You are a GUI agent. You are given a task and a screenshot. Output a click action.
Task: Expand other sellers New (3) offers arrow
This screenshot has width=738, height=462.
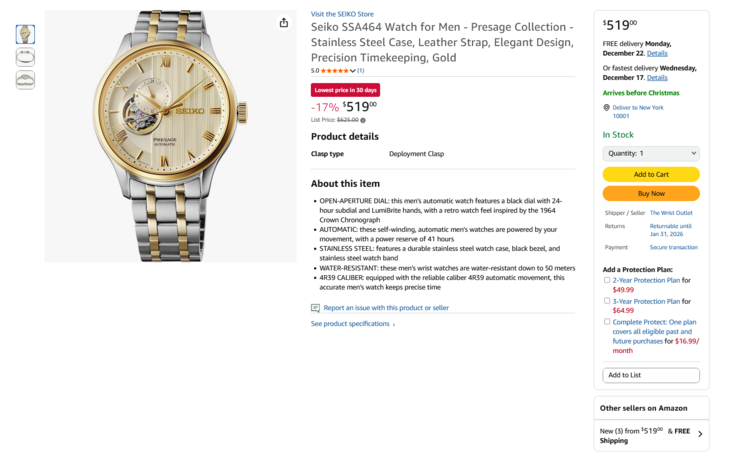coord(700,434)
